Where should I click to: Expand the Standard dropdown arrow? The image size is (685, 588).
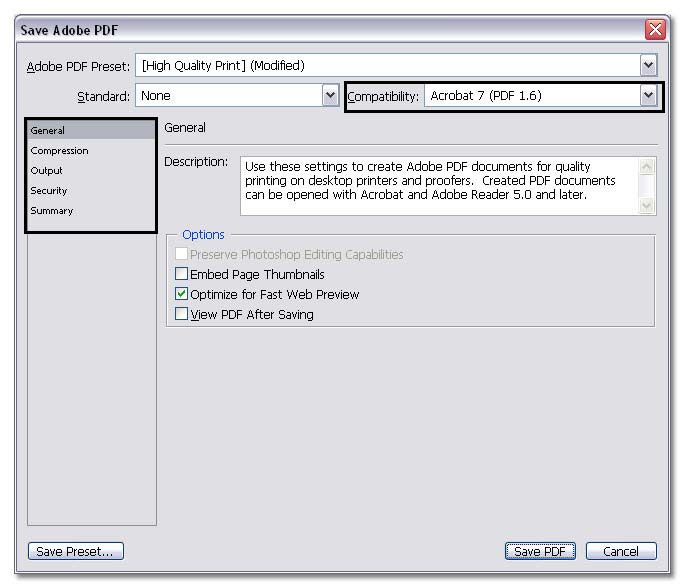[x=330, y=95]
